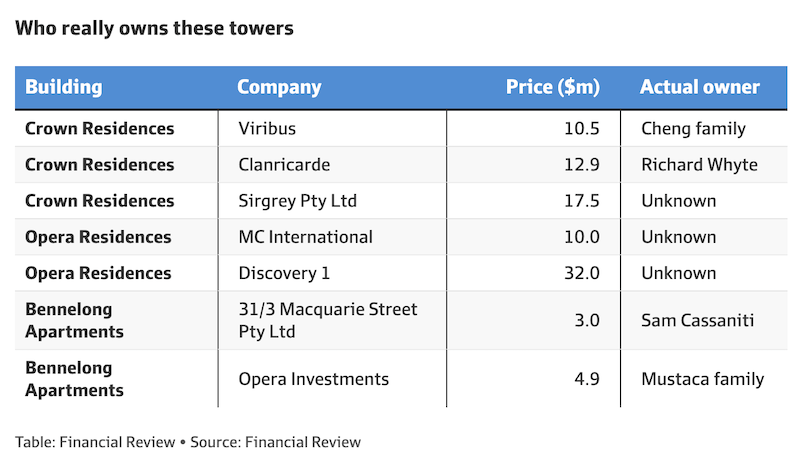
Task: Click the MC International cell
Action: pos(305,237)
